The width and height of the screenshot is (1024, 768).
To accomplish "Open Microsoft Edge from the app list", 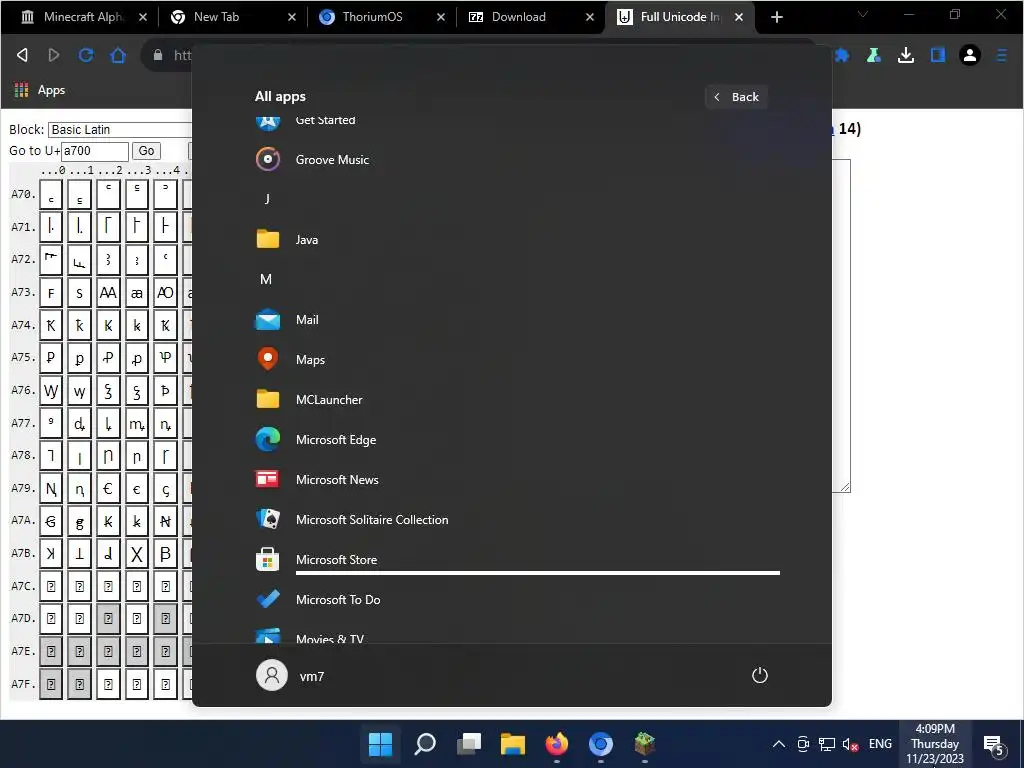I will [516, 440].
